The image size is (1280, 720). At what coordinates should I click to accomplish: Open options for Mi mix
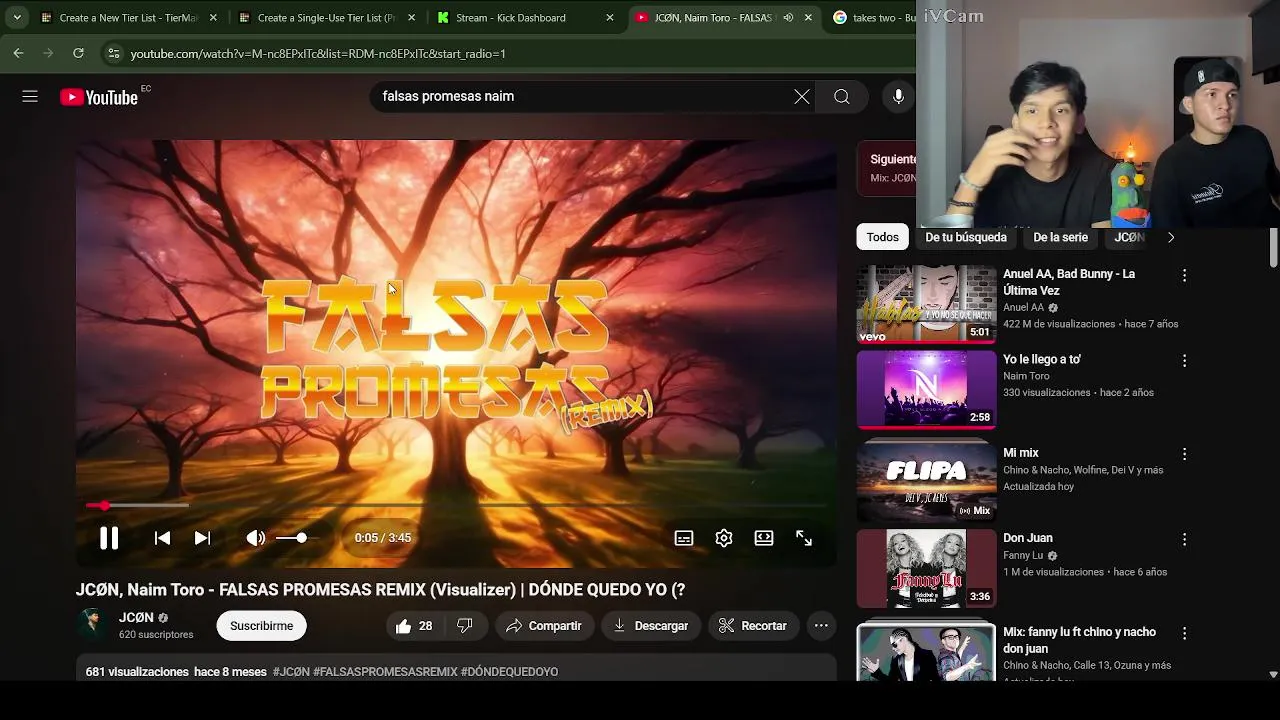(x=1184, y=454)
